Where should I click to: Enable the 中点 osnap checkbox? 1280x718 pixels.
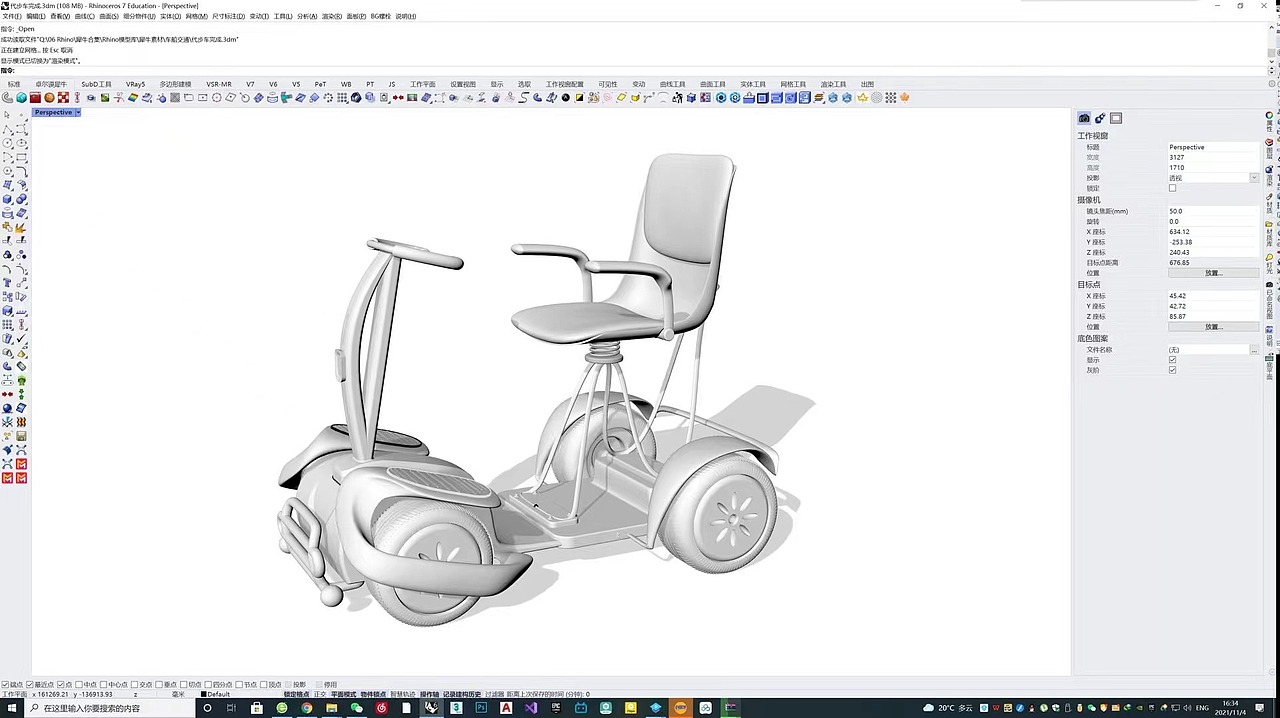(78, 685)
